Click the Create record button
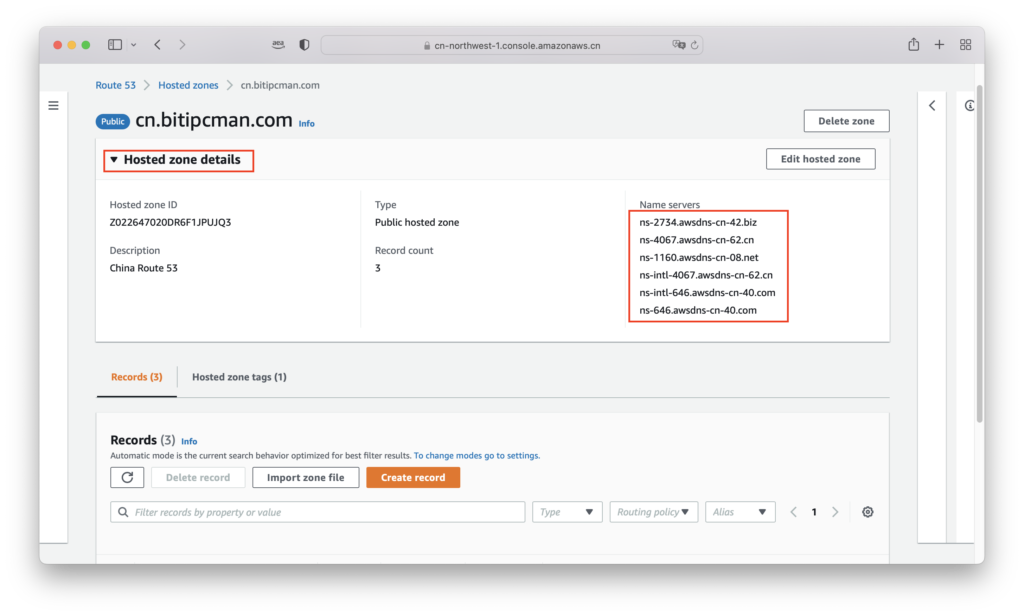This screenshot has width=1024, height=616. (413, 477)
